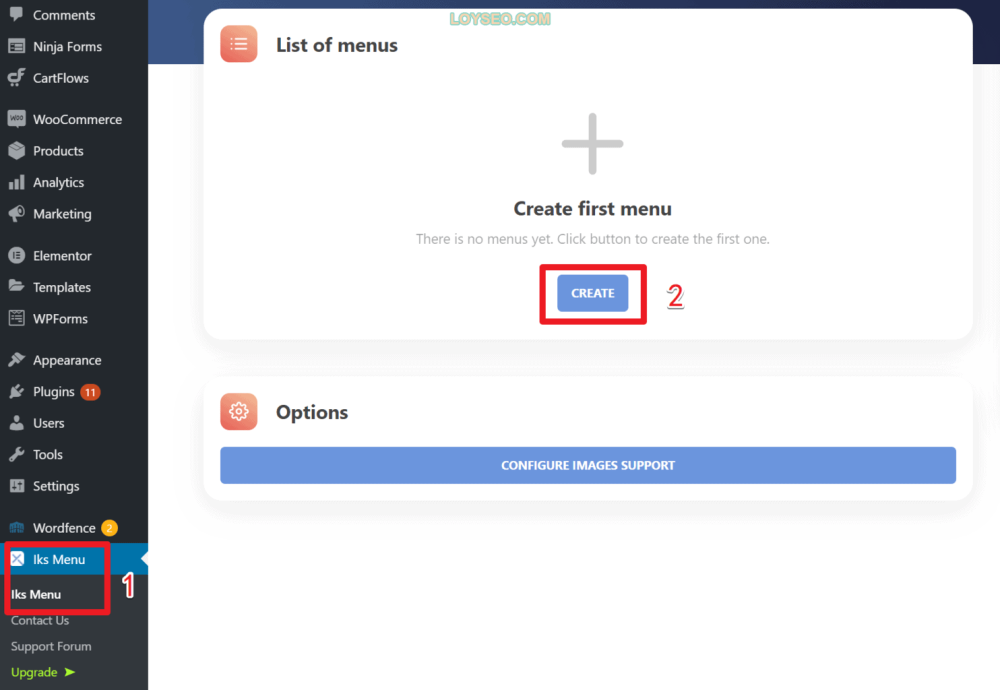Click the Plugins update count badge
The width and height of the screenshot is (1000, 690).
point(90,392)
